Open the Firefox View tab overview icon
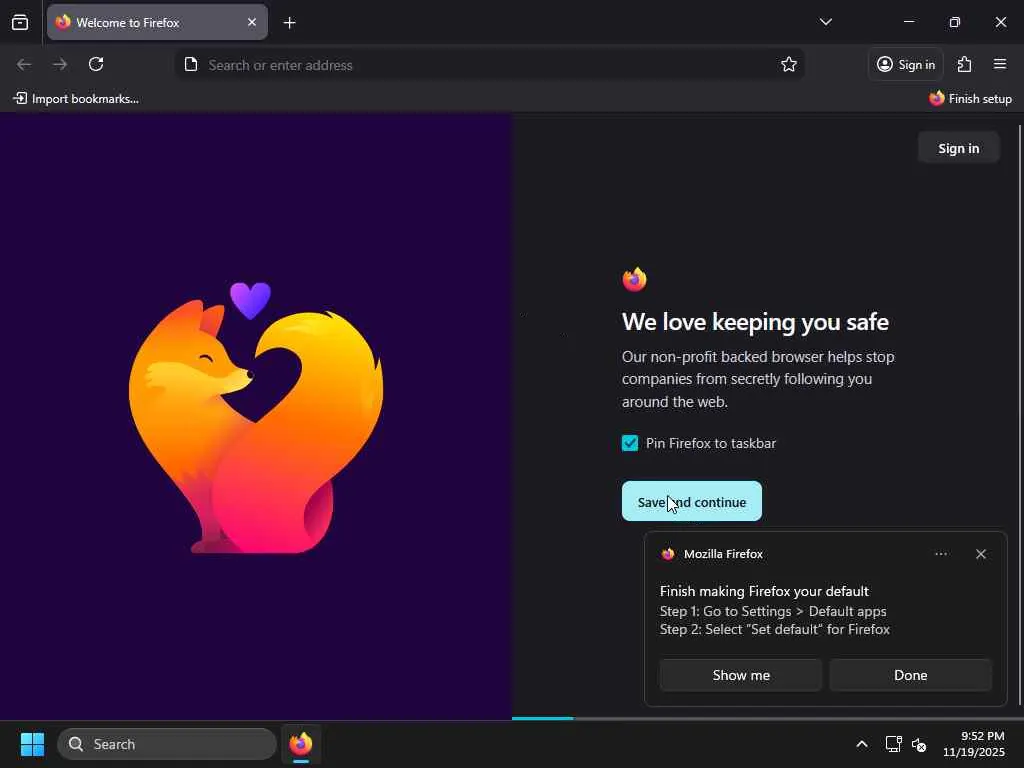Viewport: 1024px width, 768px height. tap(20, 22)
